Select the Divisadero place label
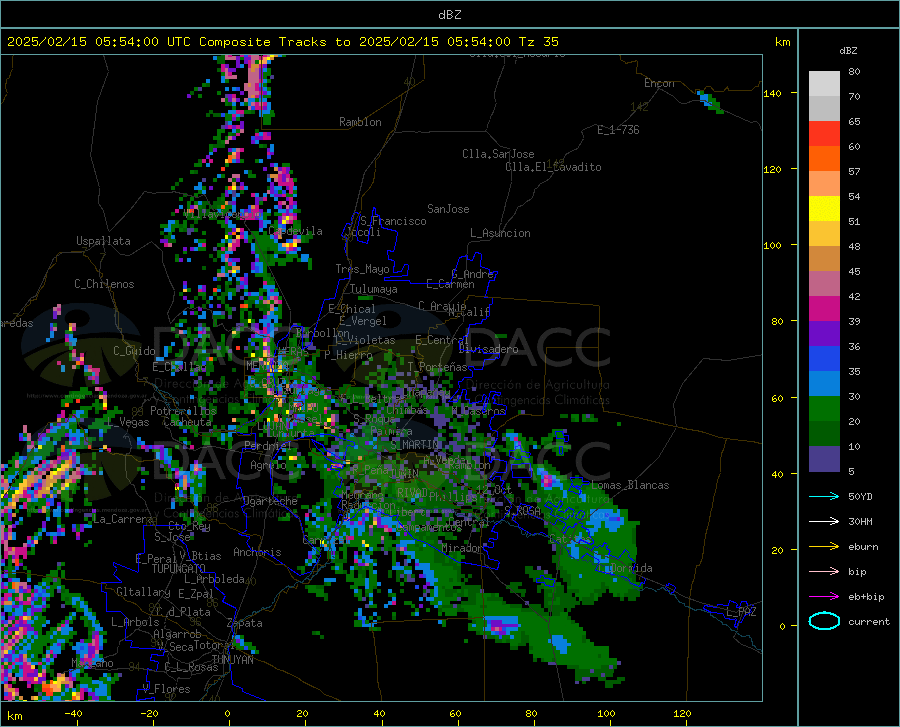The height and width of the screenshot is (727, 900). [488, 349]
